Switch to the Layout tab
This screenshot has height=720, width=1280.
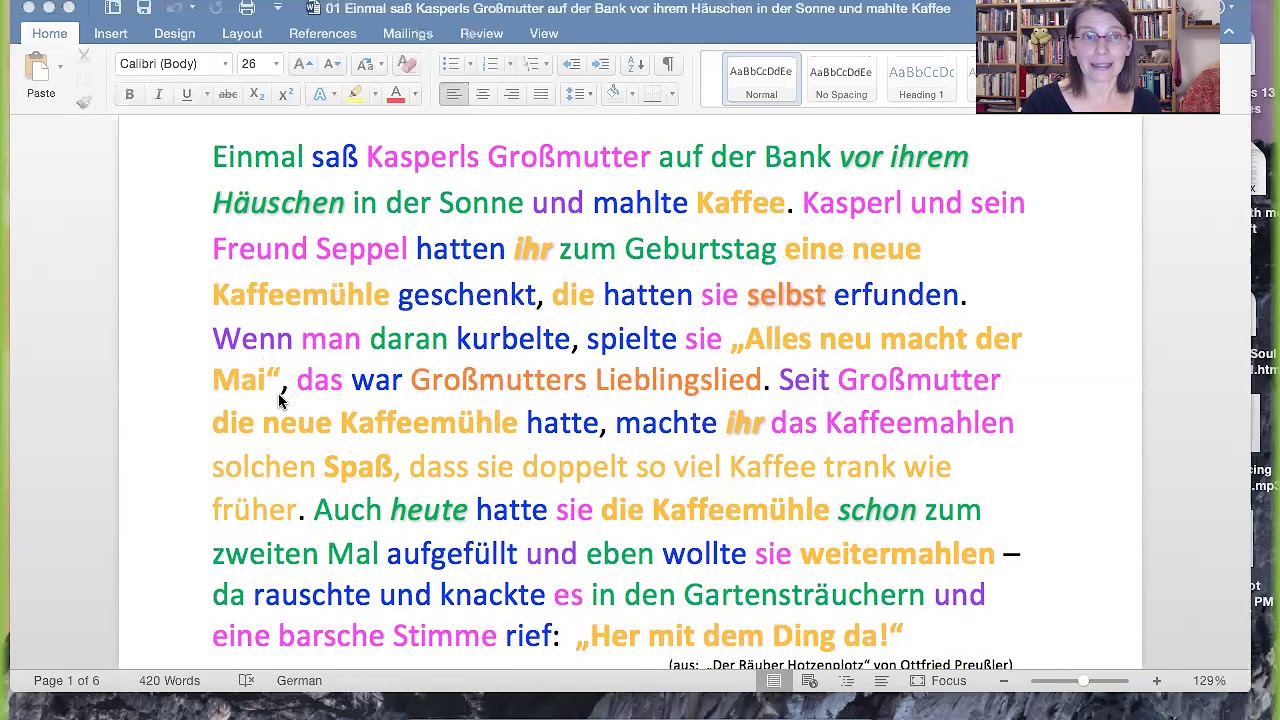click(242, 33)
